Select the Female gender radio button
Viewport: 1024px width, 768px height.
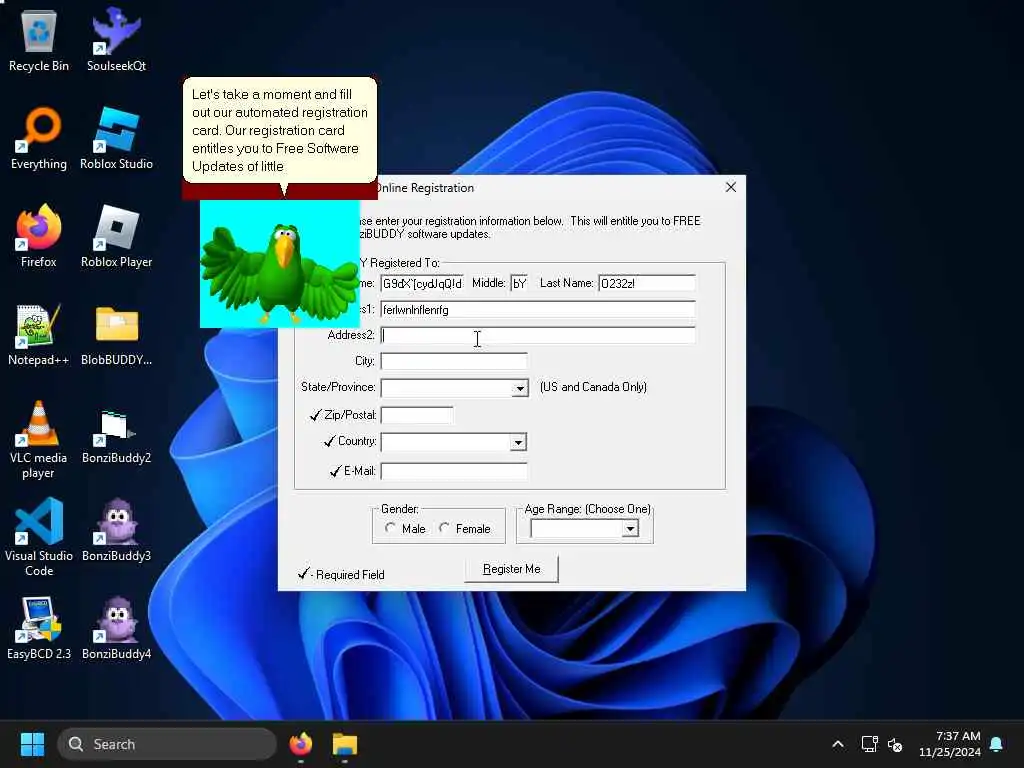tap(444, 528)
